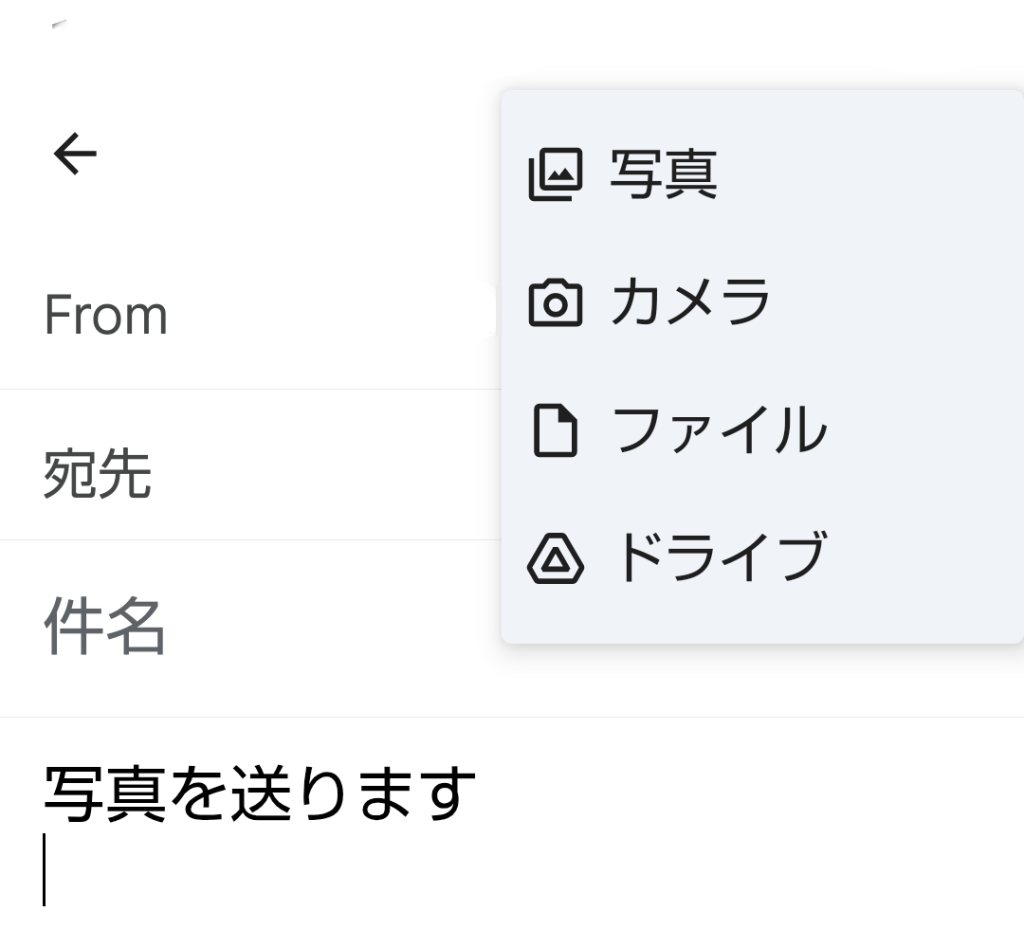Tap the back arrow icon

click(x=75, y=154)
